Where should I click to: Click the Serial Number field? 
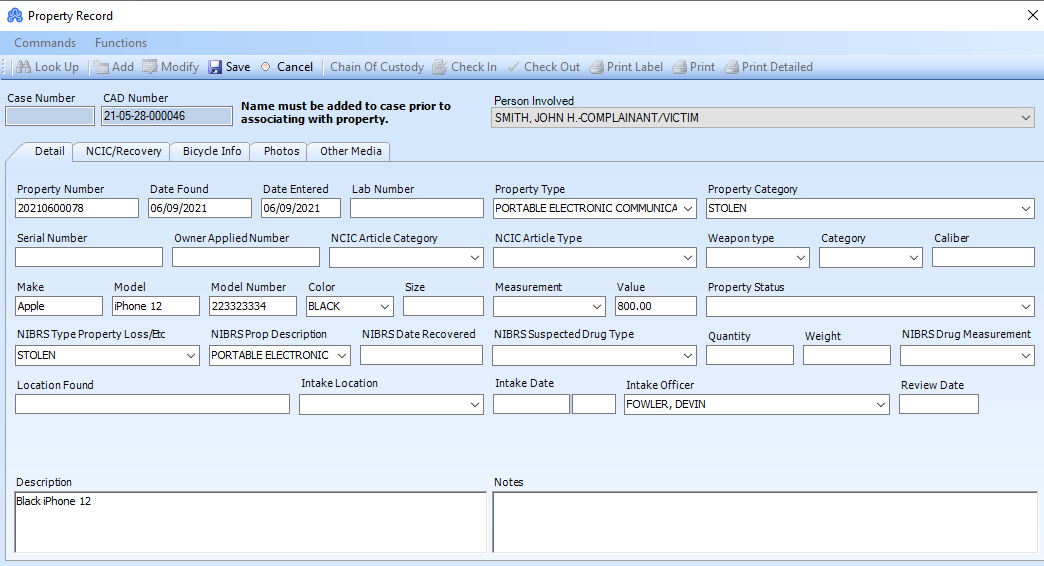click(x=89, y=257)
